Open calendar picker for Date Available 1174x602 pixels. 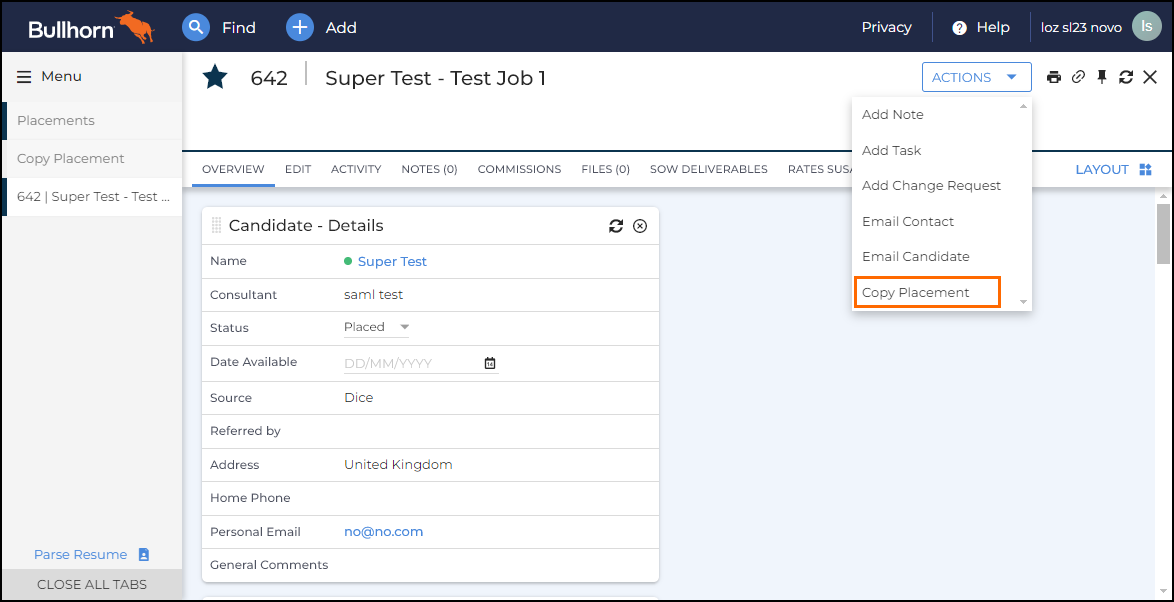[490, 363]
